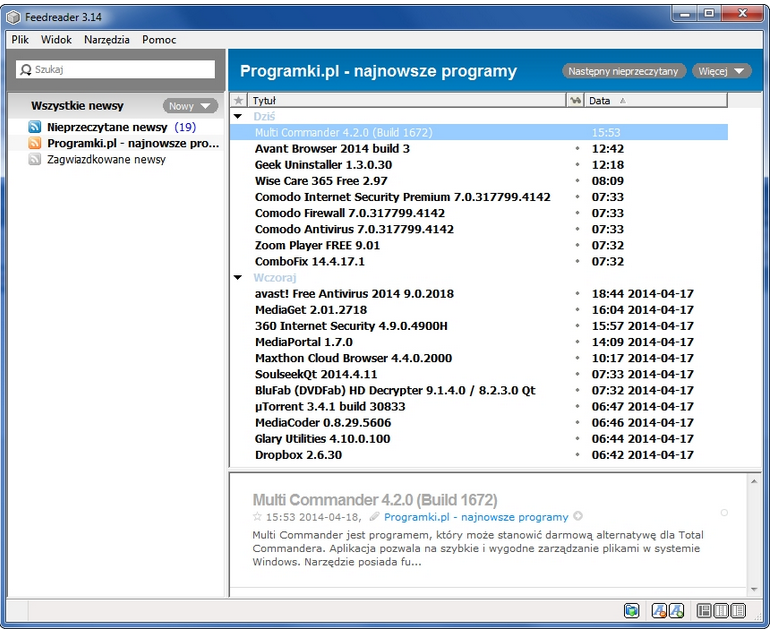Star the article in the preview pane
770x632 pixels.
click(x=257, y=517)
